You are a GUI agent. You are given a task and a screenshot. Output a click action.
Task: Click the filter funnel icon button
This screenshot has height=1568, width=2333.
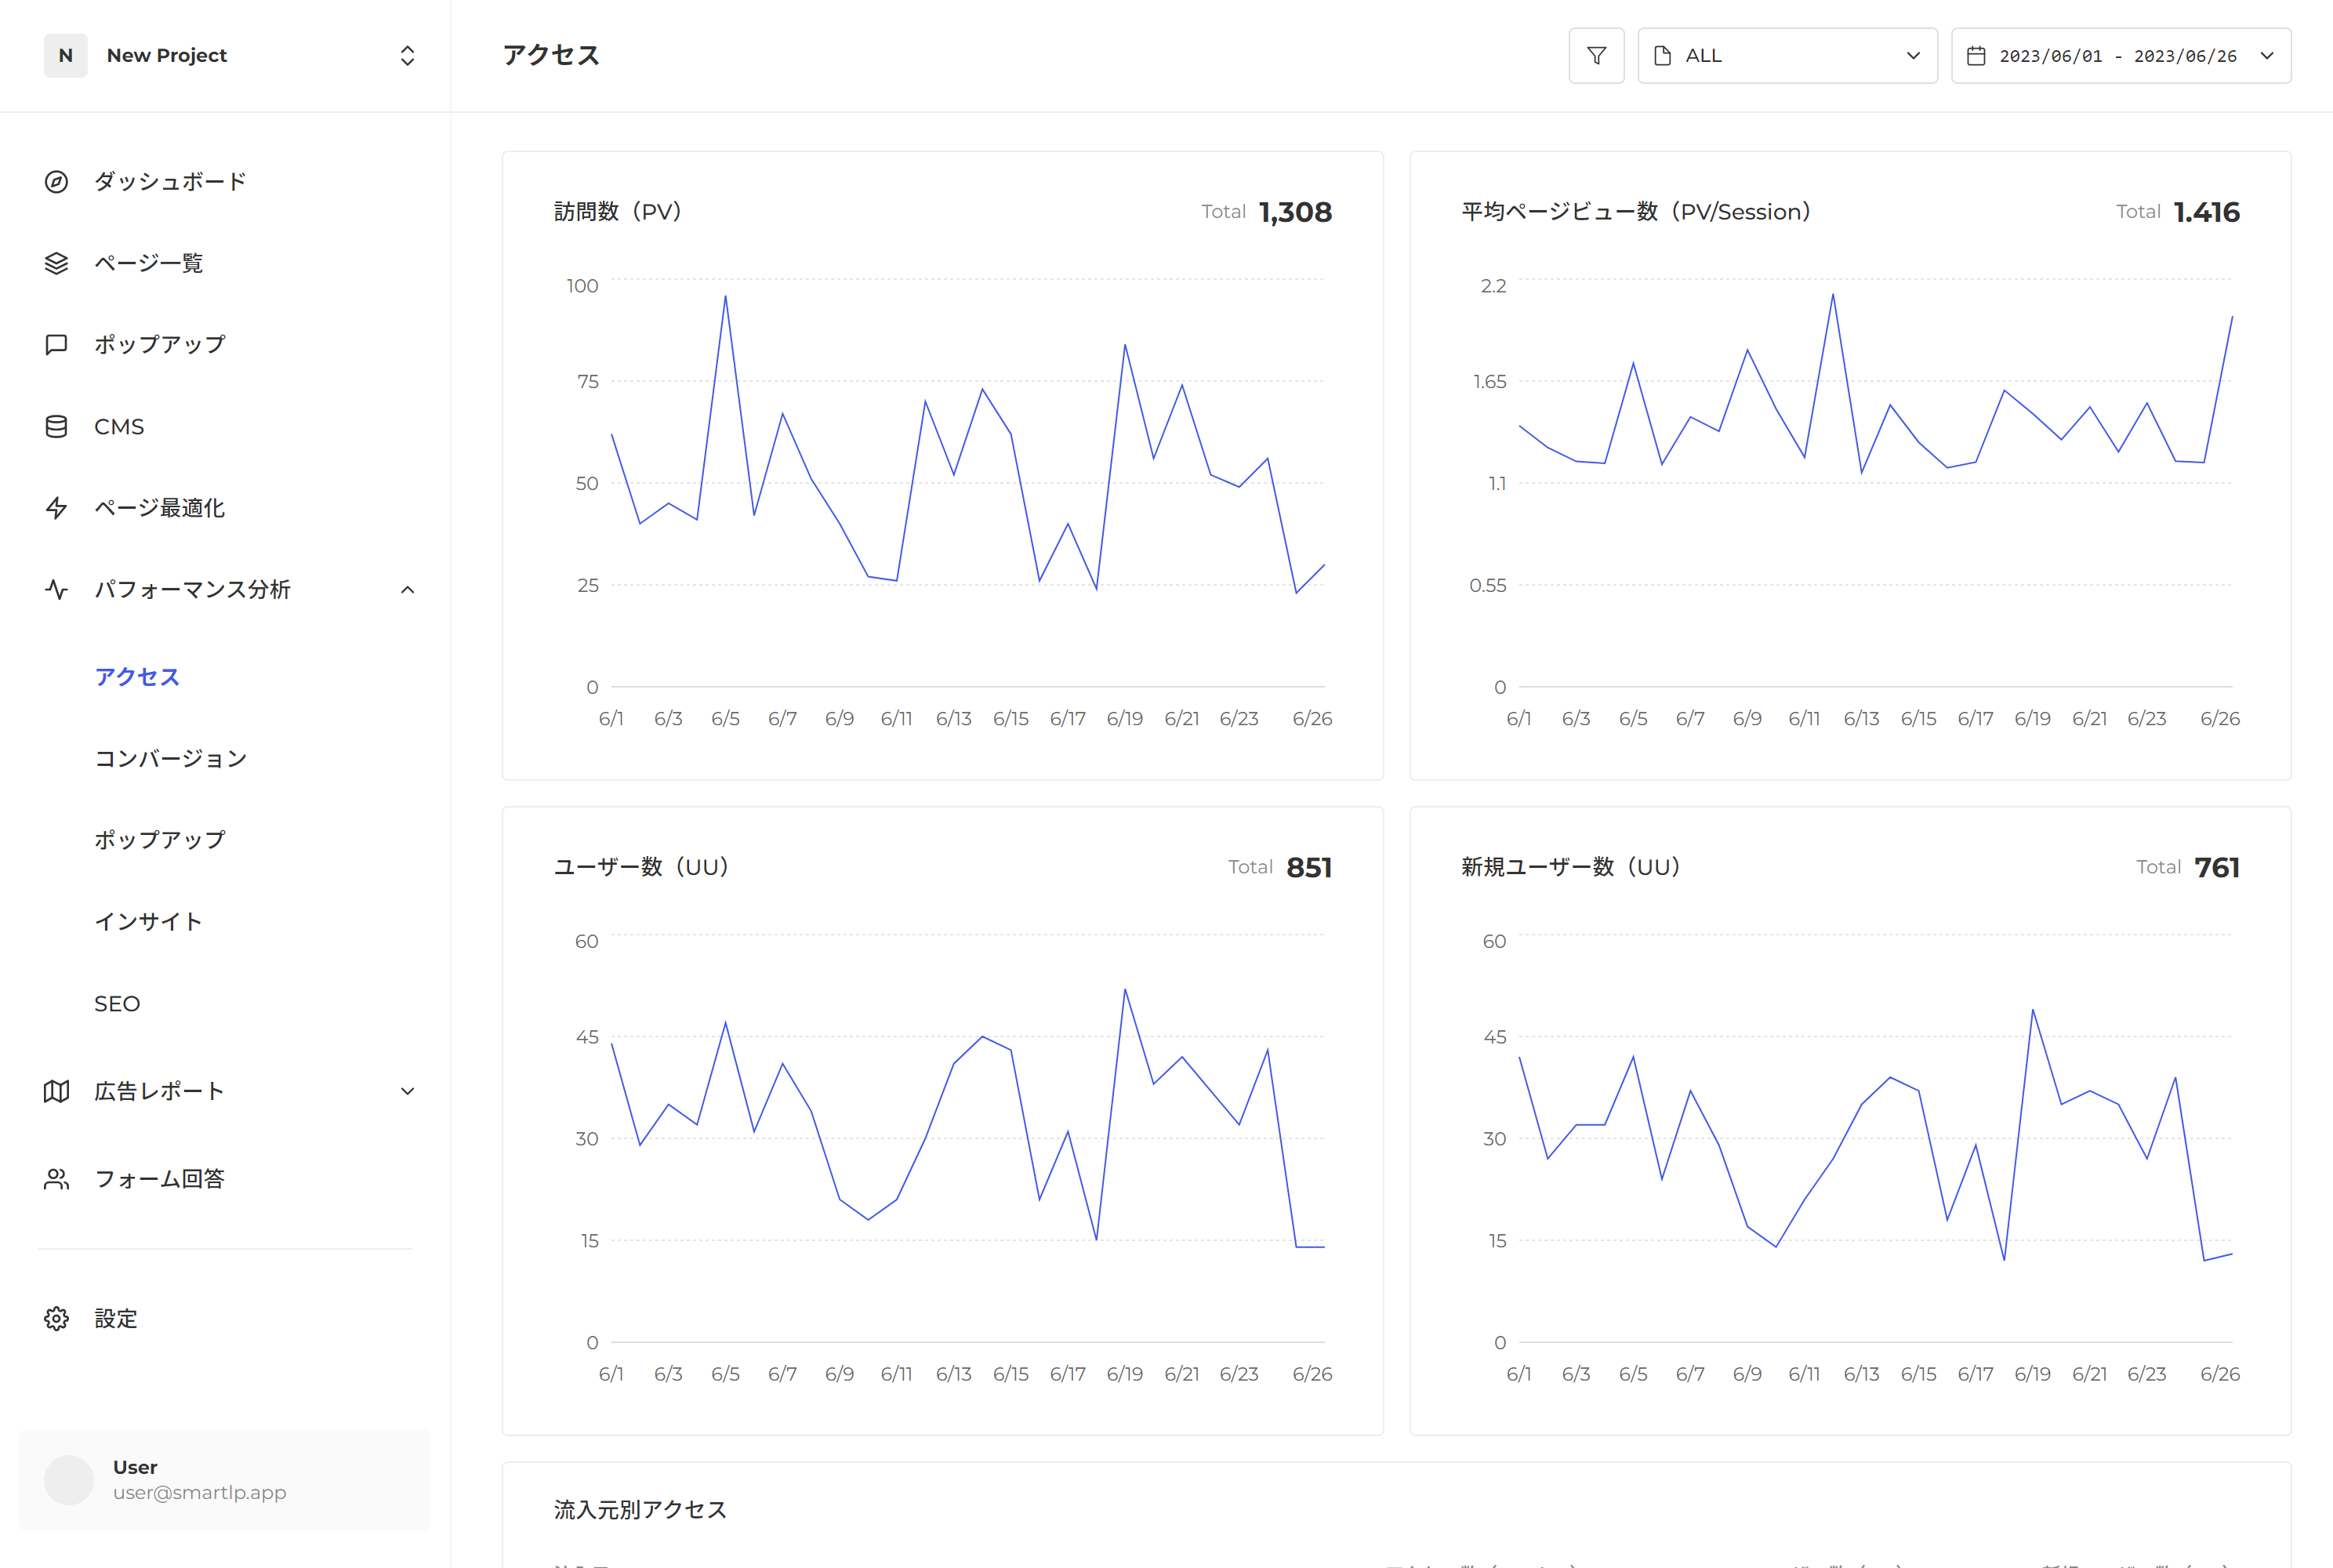pyautogui.click(x=1596, y=56)
